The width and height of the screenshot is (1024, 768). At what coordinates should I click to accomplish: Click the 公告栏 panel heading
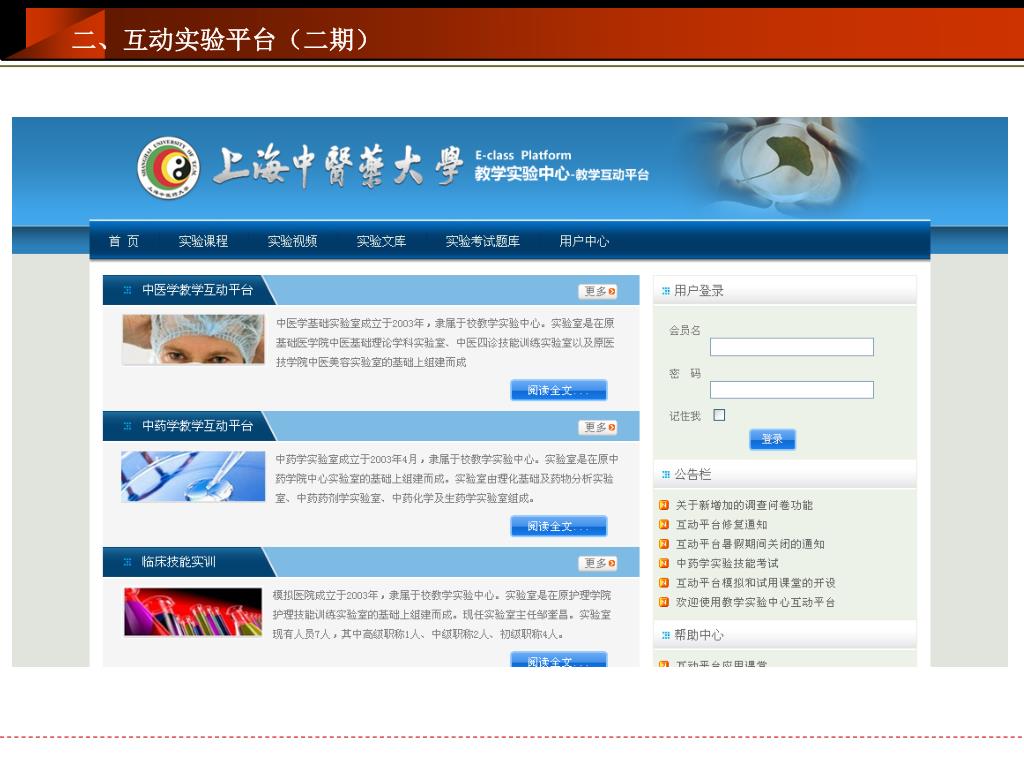(x=692, y=474)
